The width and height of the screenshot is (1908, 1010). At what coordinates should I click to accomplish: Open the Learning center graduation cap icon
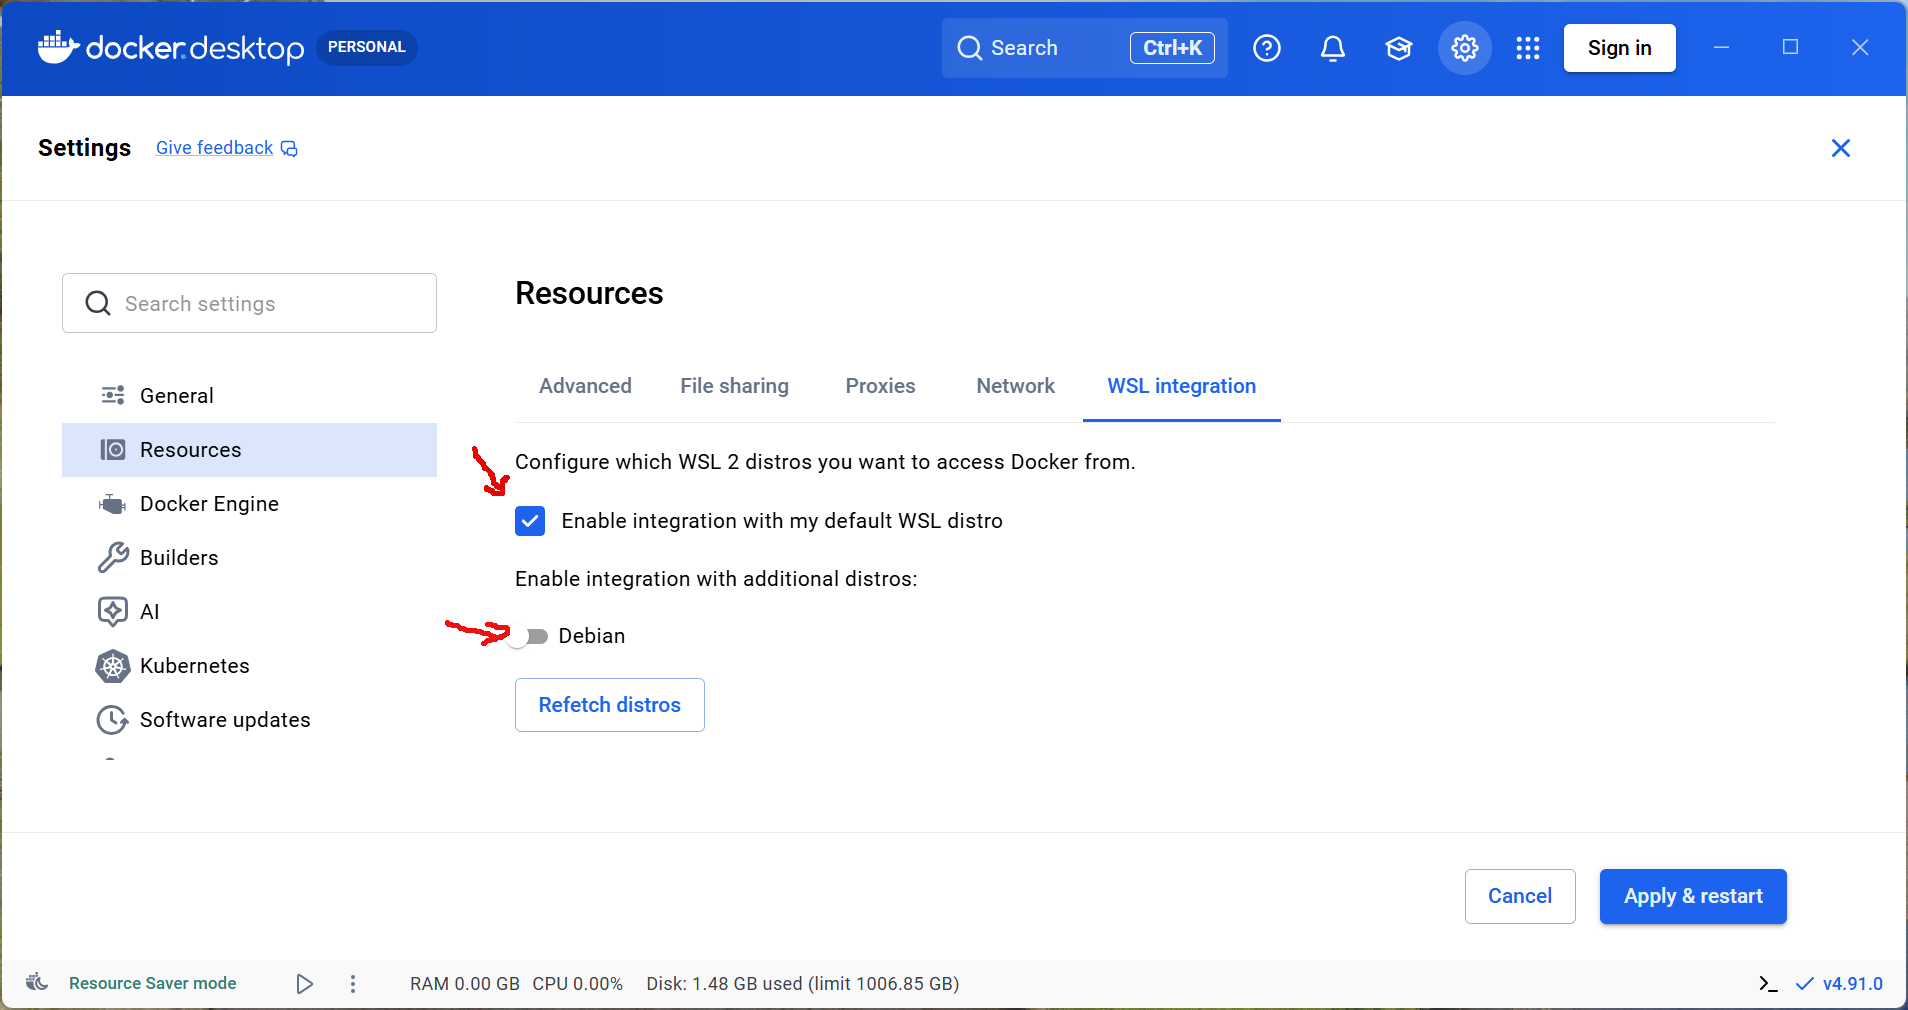1399,48
